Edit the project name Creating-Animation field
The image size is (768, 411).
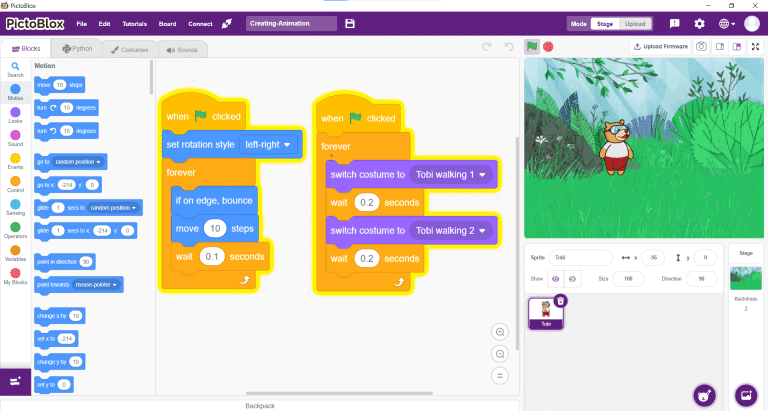coord(291,24)
